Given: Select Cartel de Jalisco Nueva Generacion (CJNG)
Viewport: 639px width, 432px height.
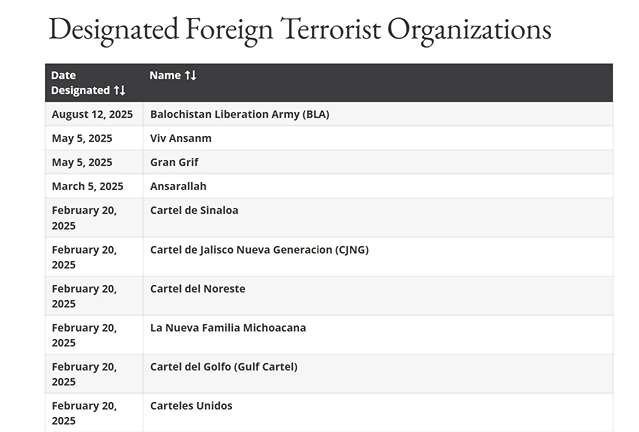Looking at the screenshot, I should (x=259, y=249).
